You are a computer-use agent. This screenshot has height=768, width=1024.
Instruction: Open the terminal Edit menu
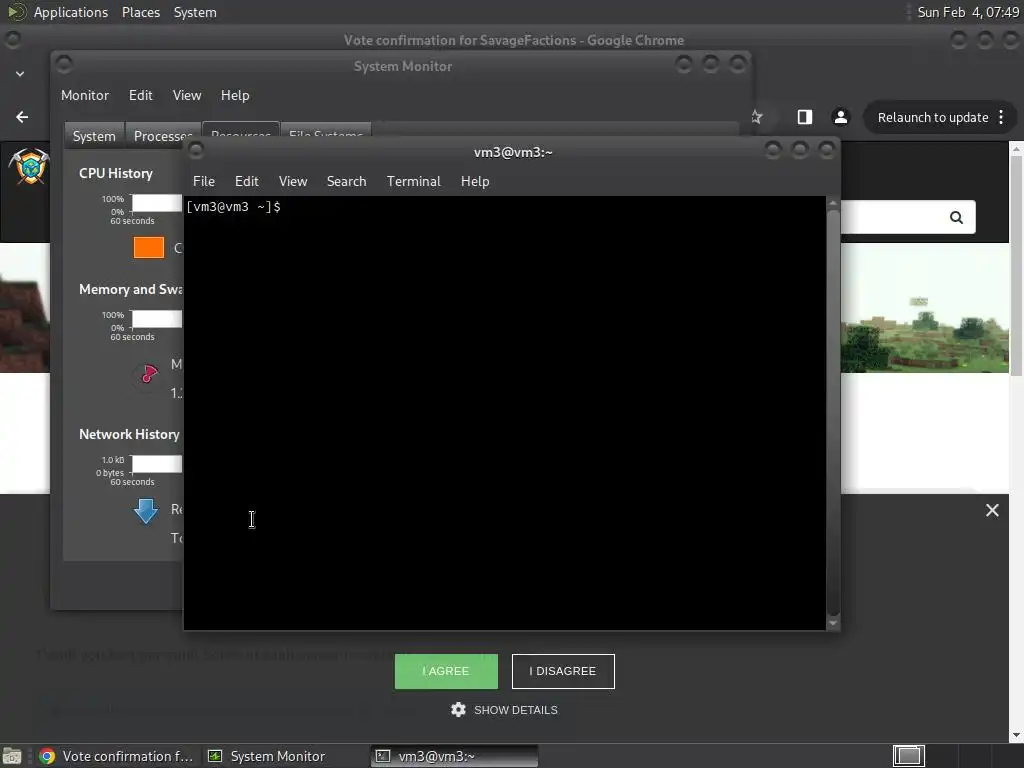coord(246,182)
